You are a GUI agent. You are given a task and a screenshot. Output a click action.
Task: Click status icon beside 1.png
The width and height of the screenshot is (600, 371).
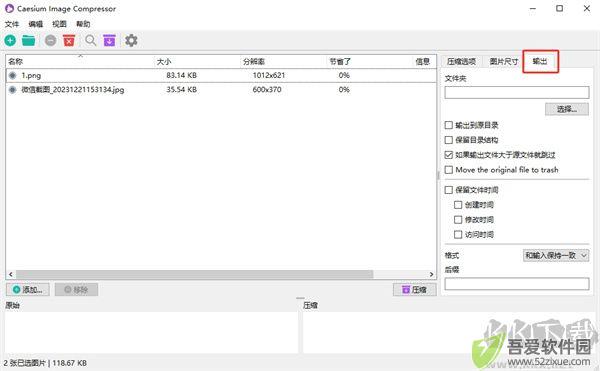click(13, 75)
